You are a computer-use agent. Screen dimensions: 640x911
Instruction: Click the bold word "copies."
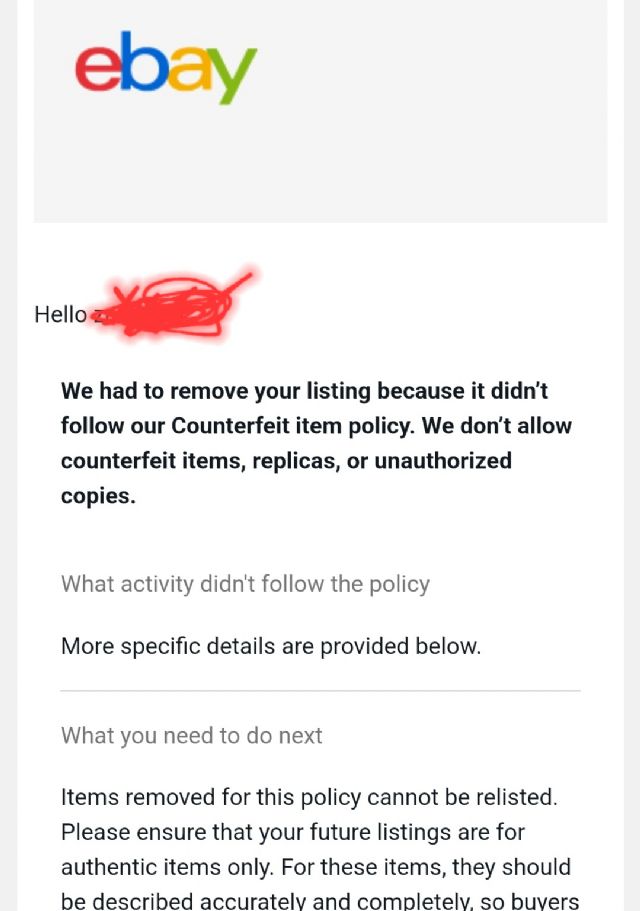(98, 496)
